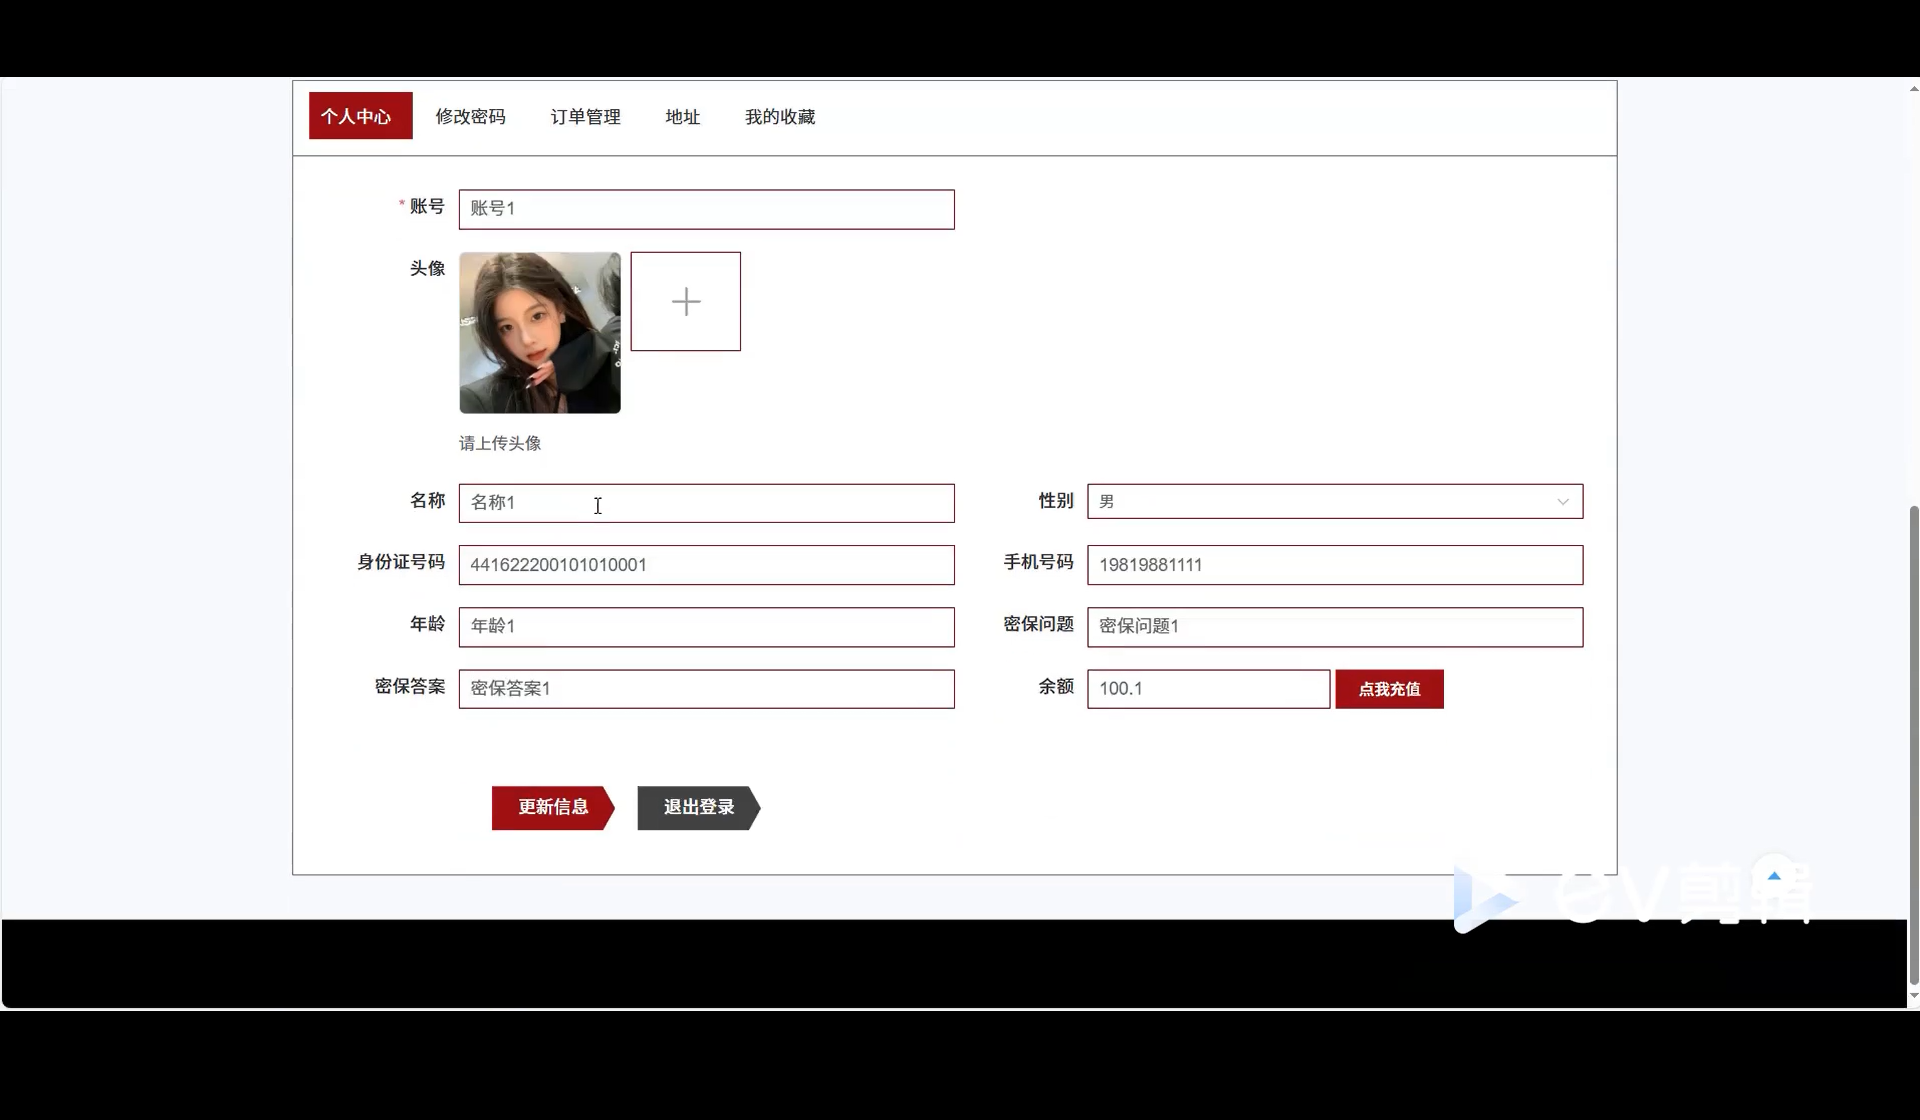The height and width of the screenshot is (1120, 1920).
Task: Select the 个人中心 tab
Action: click(360, 116)
